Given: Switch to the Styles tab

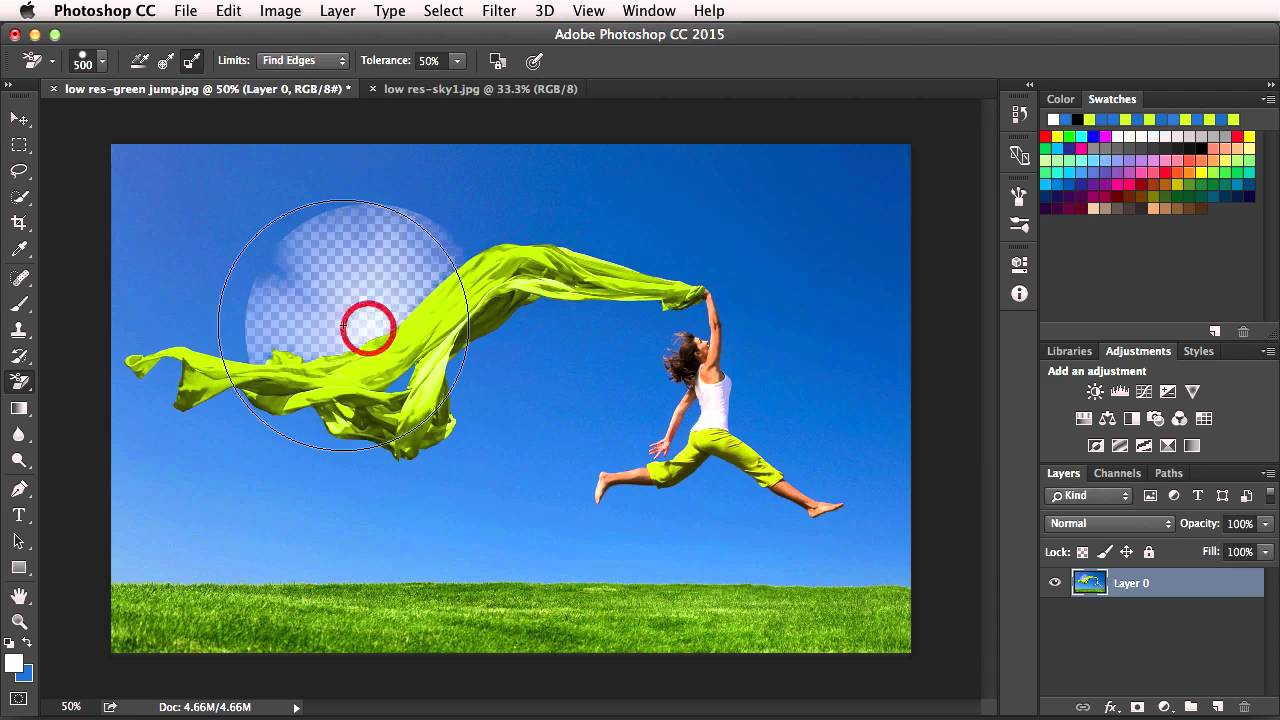Looking at the screenshot, I should pos(1198,351).
